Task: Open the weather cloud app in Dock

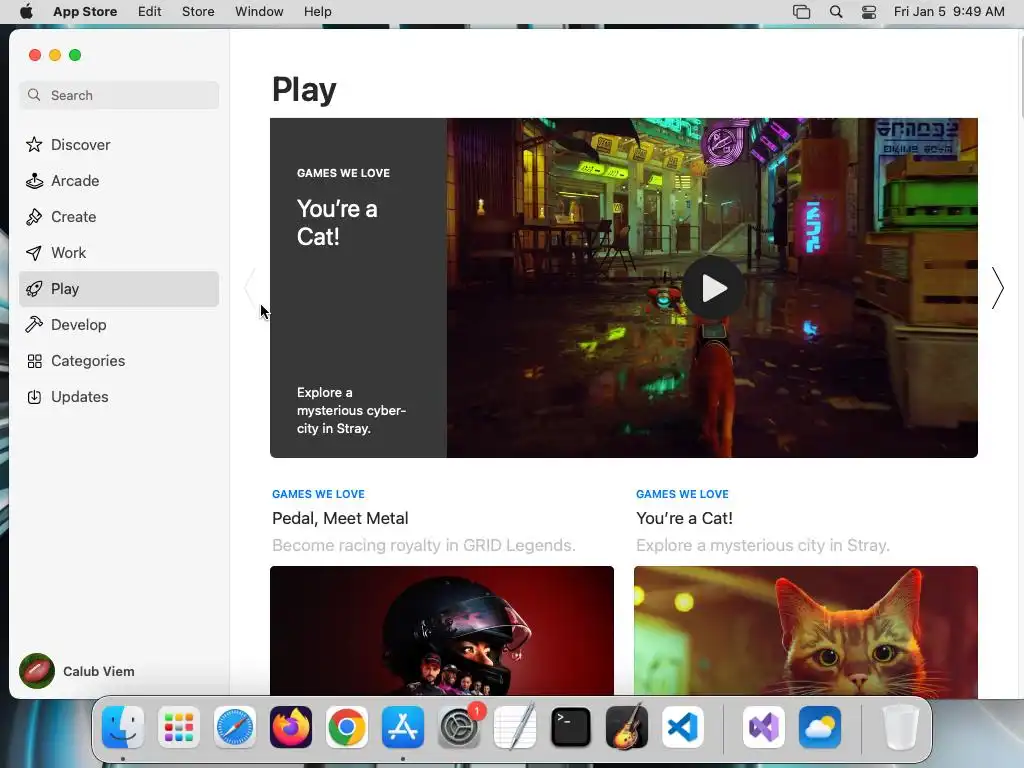Action: click(820, 727)
